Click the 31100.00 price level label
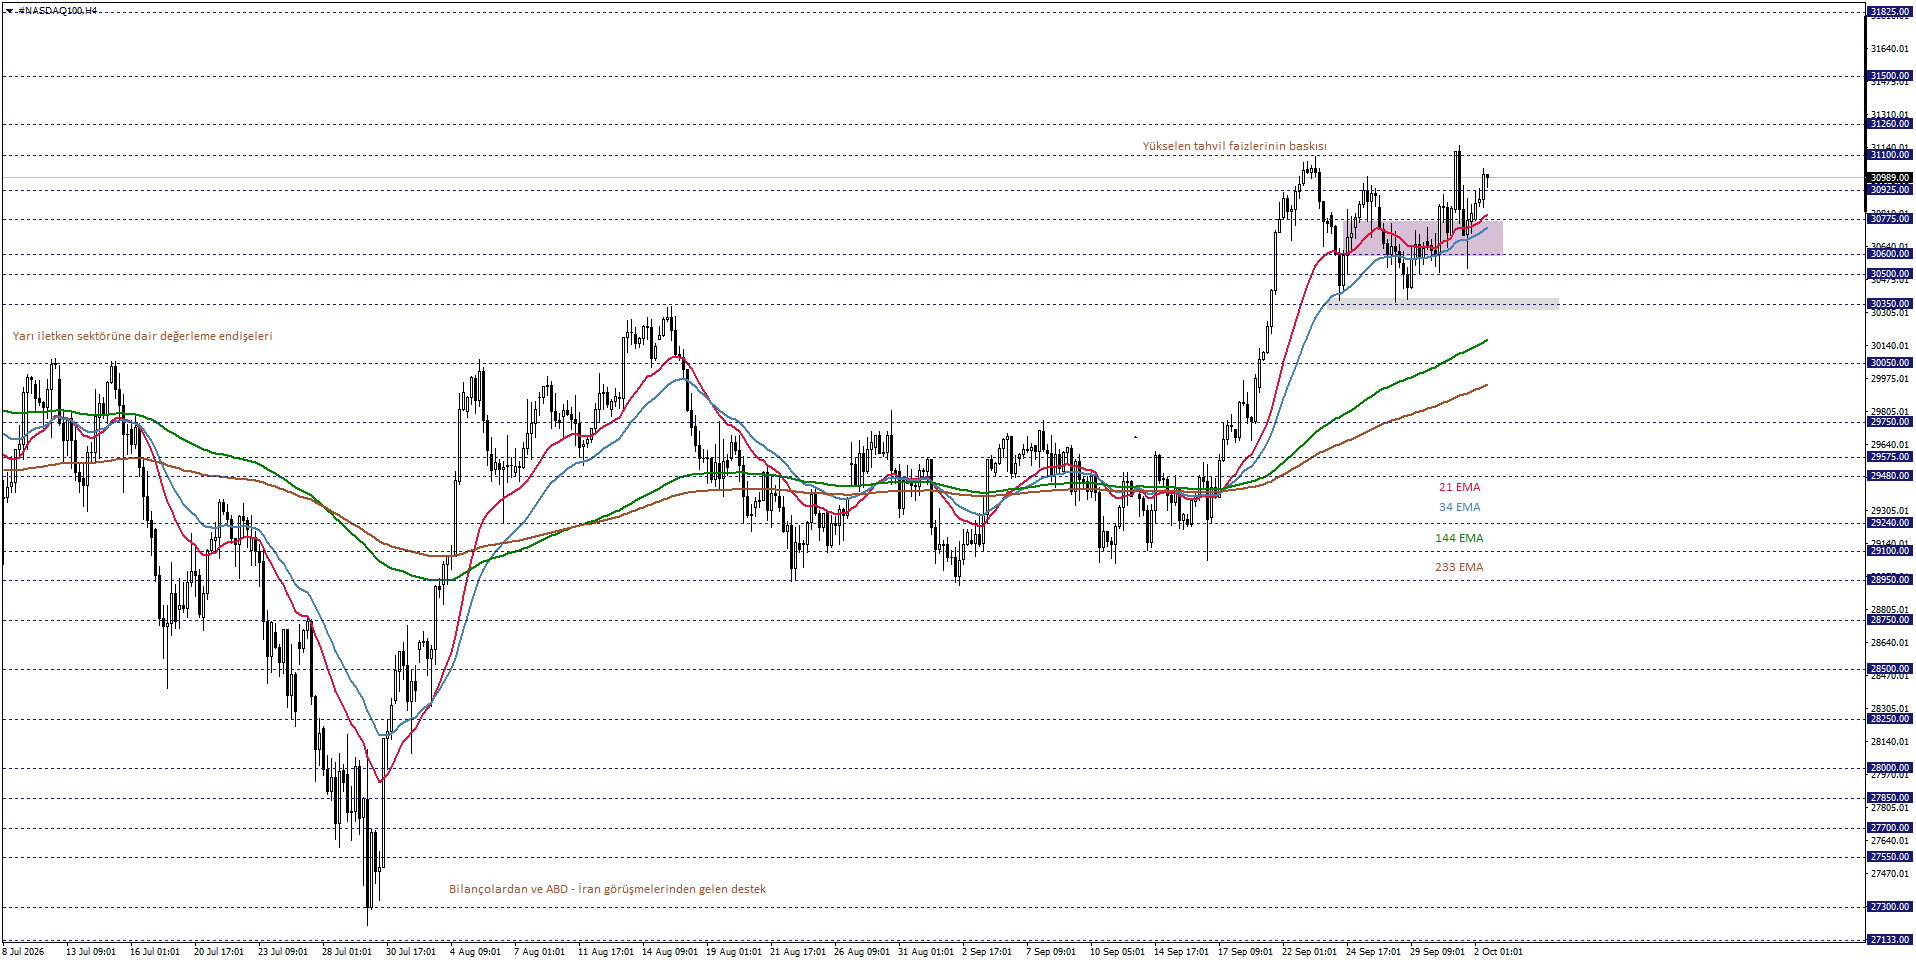 (x=1890, y=155)
